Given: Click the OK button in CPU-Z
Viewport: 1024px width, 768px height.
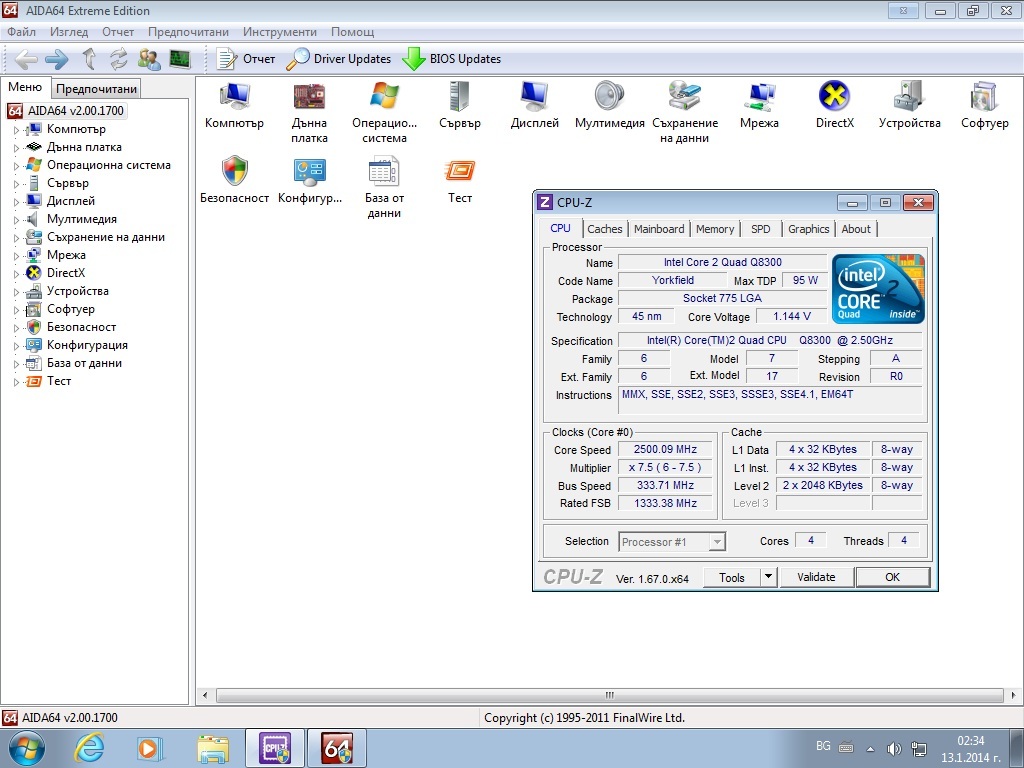Looking at the screenshot, I should pos(892,577).
